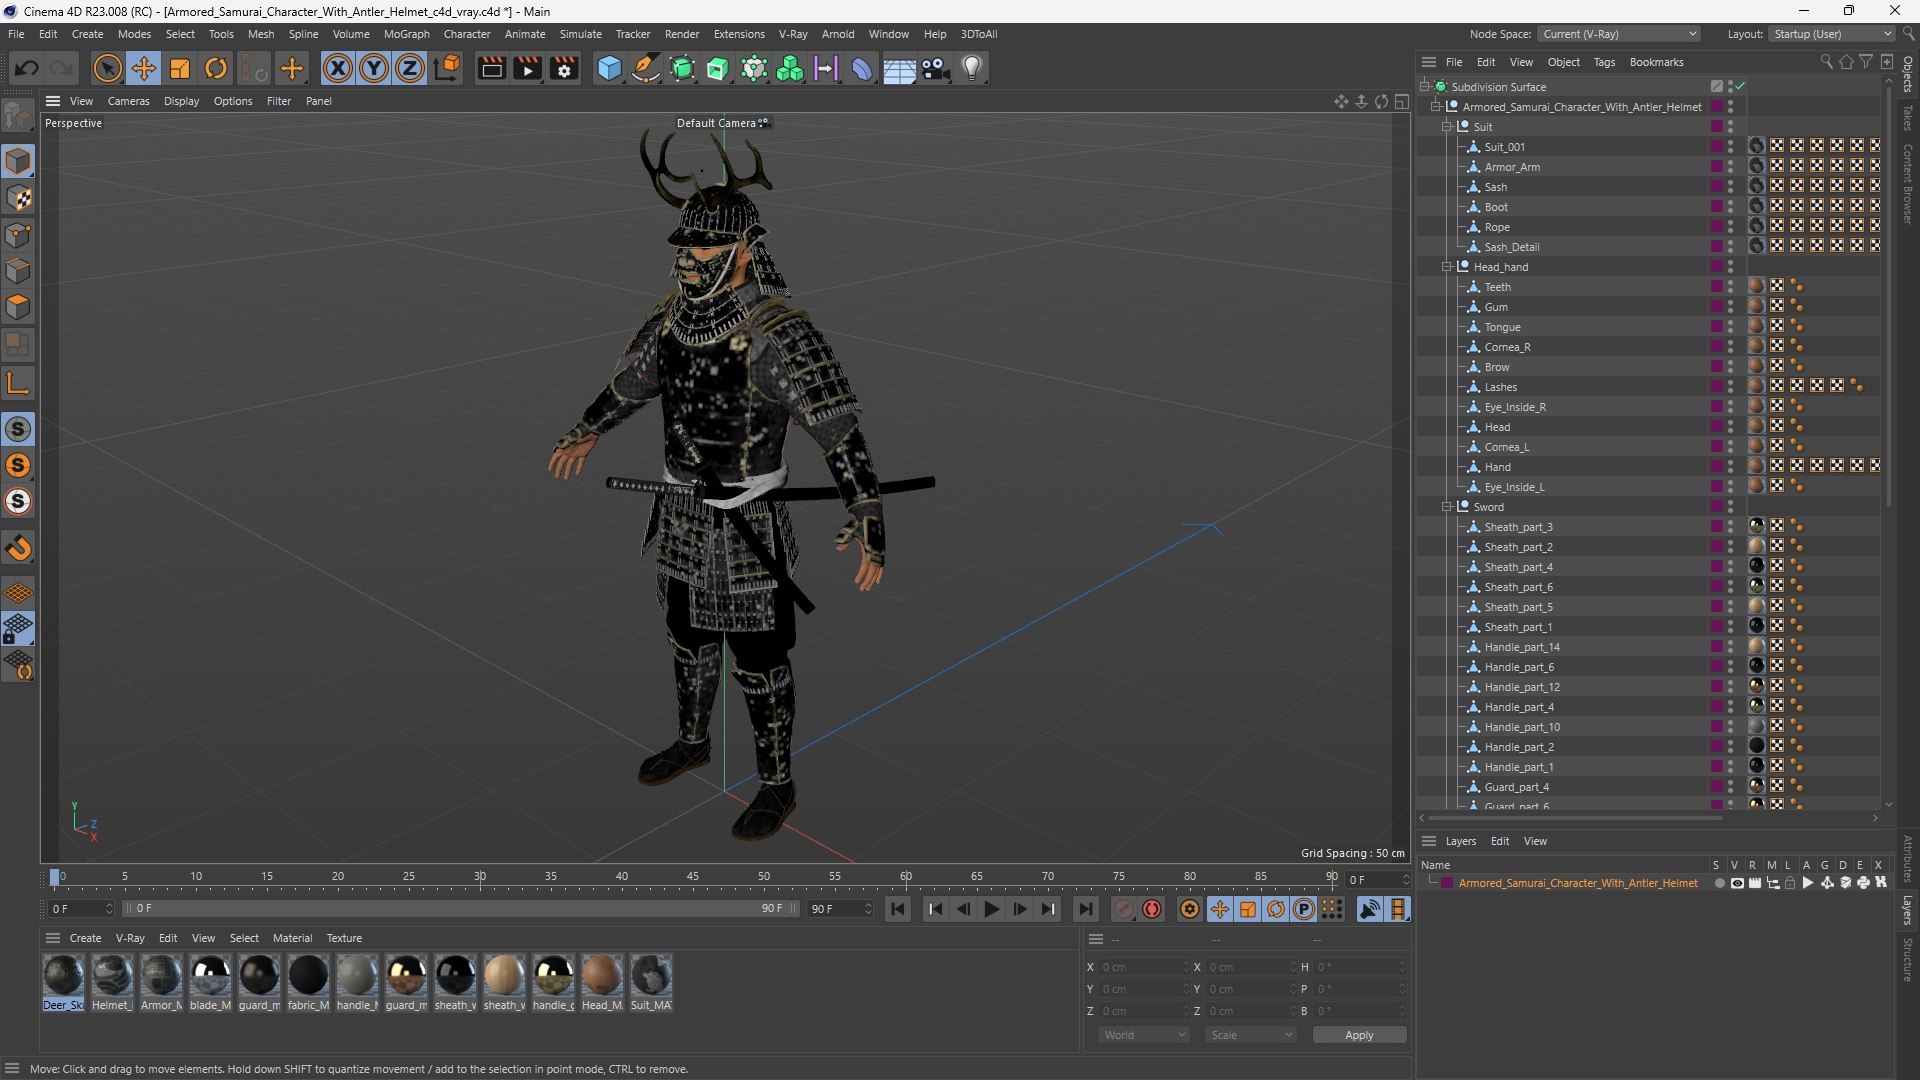
Task: Open the Simulate menu
Action: click(580, 34)
